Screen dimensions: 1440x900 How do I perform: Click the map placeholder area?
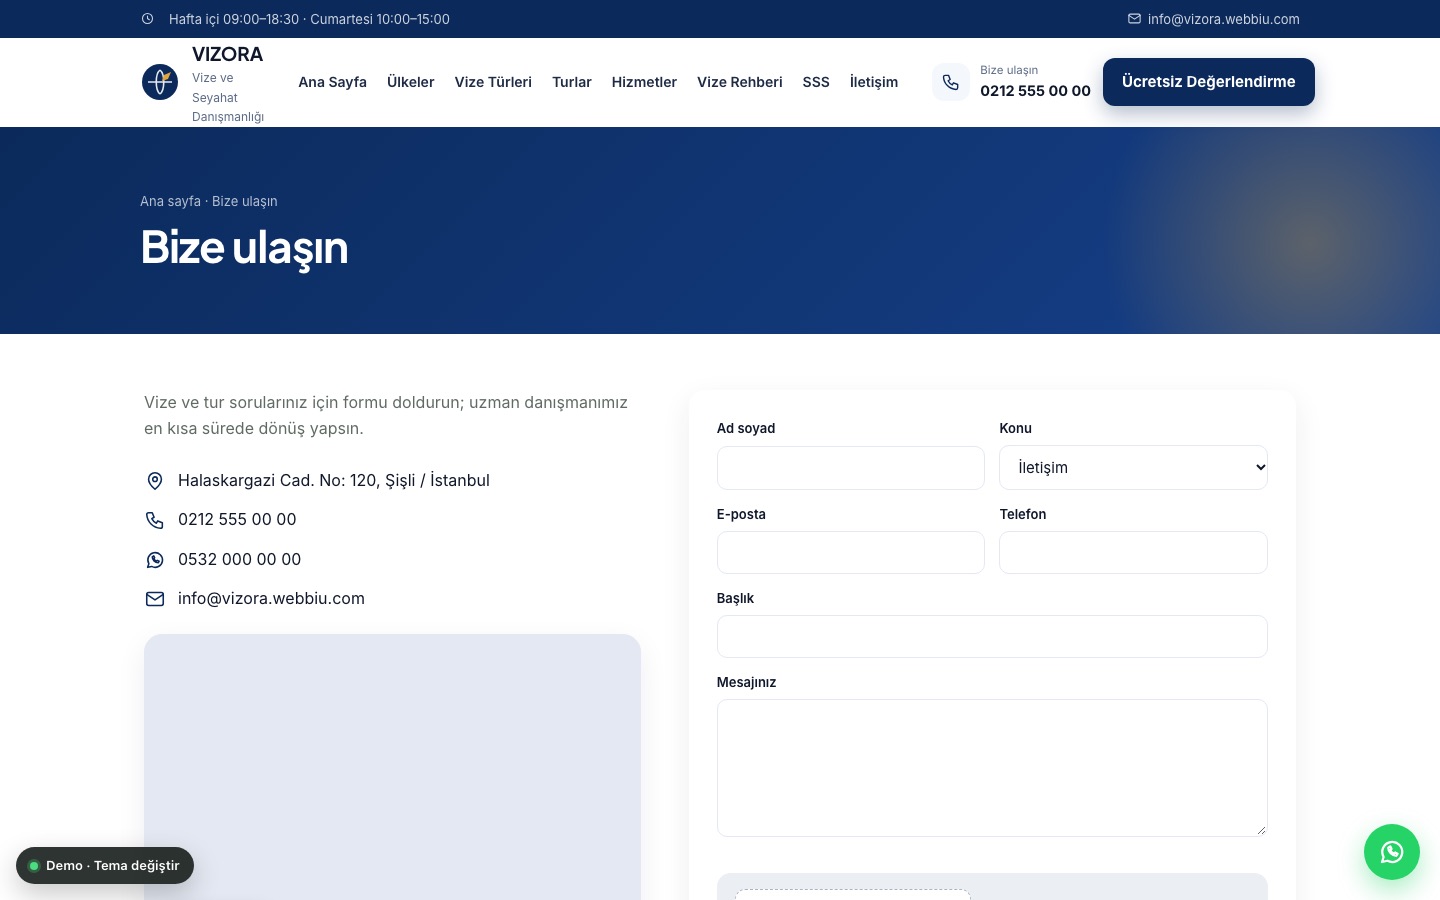click(392, 767)
